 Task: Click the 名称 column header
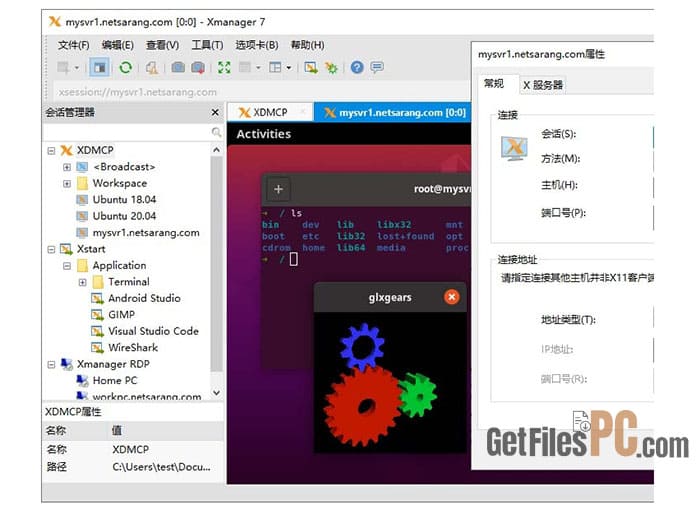pos(56,431)
